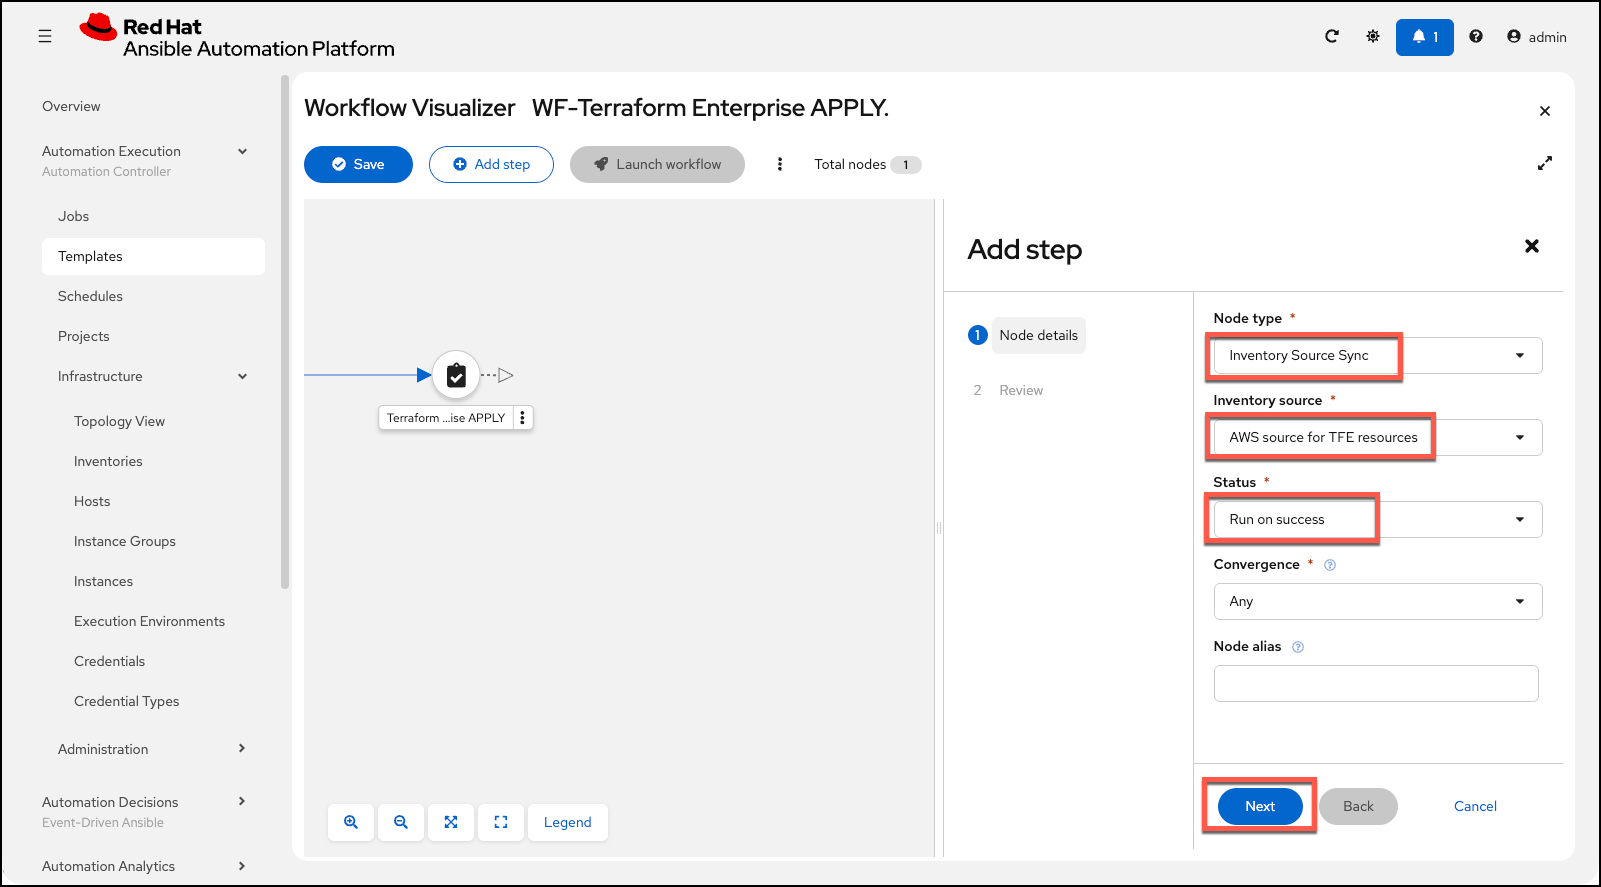Show the Legend
The height and width of the screenshot is (887, 1601).
(x=568, y=822)
